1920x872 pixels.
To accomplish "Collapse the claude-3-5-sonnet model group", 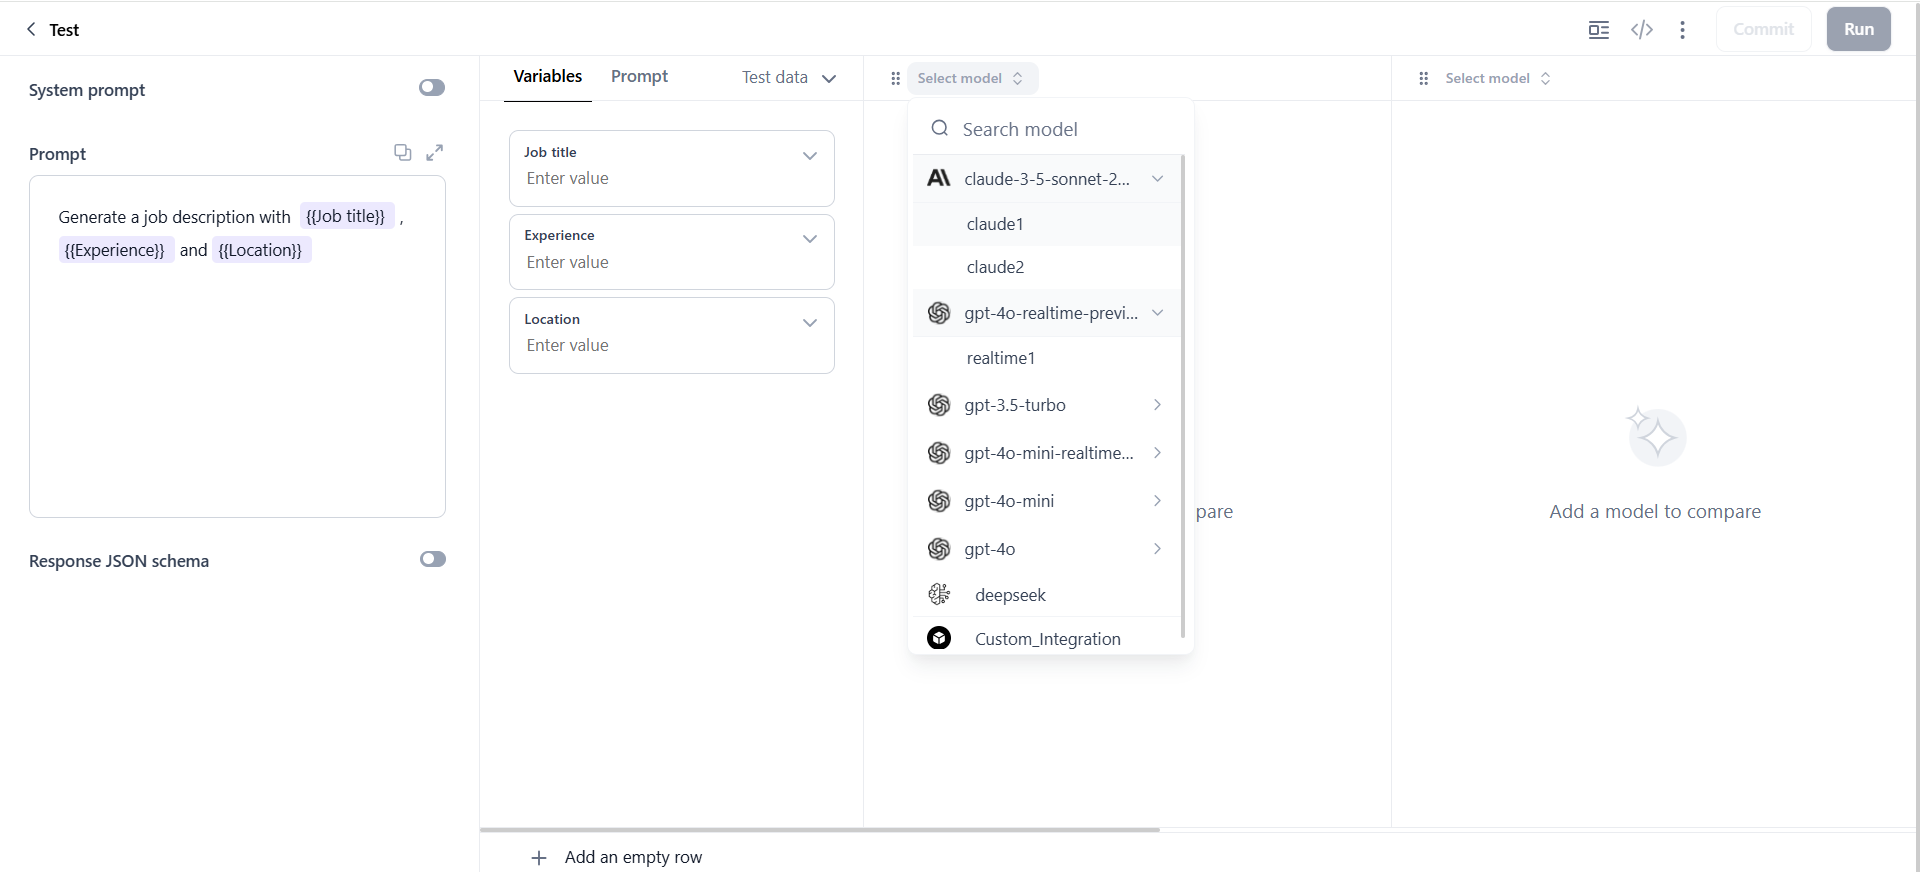I will [x=1157, y=179].
